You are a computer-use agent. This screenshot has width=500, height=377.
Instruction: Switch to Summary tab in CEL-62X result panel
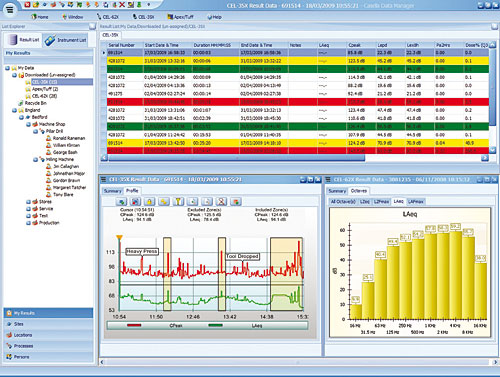[337, 191]
